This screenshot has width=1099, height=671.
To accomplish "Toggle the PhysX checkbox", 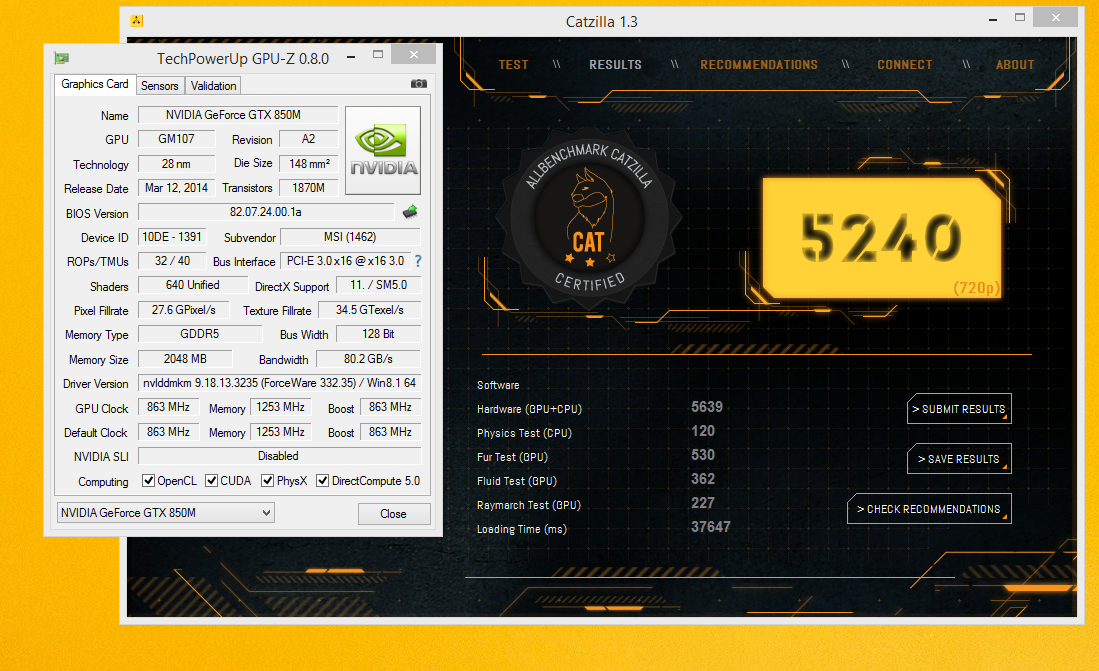I will tap(267, 480).
